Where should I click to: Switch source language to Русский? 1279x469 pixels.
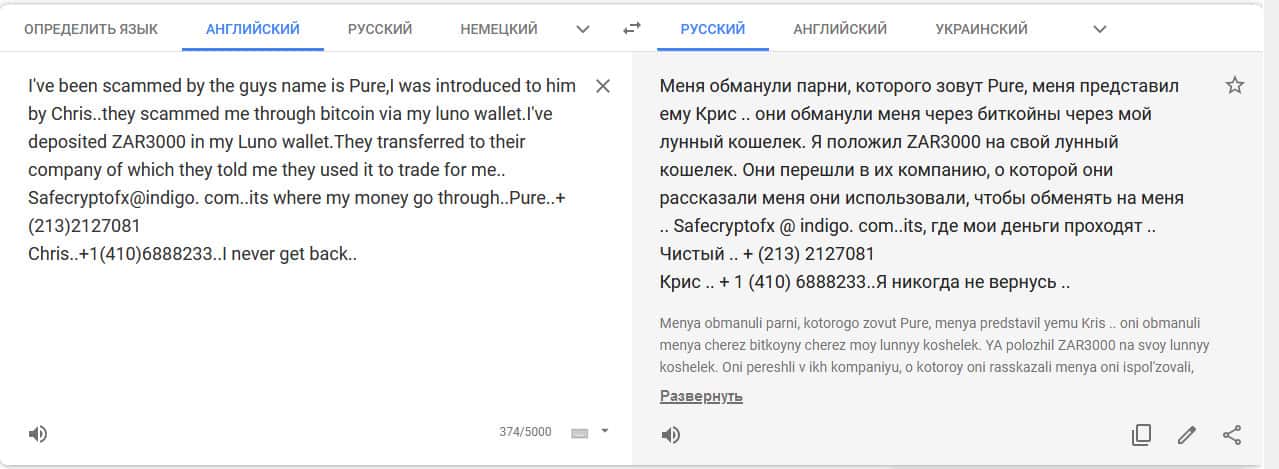point(380,29)
